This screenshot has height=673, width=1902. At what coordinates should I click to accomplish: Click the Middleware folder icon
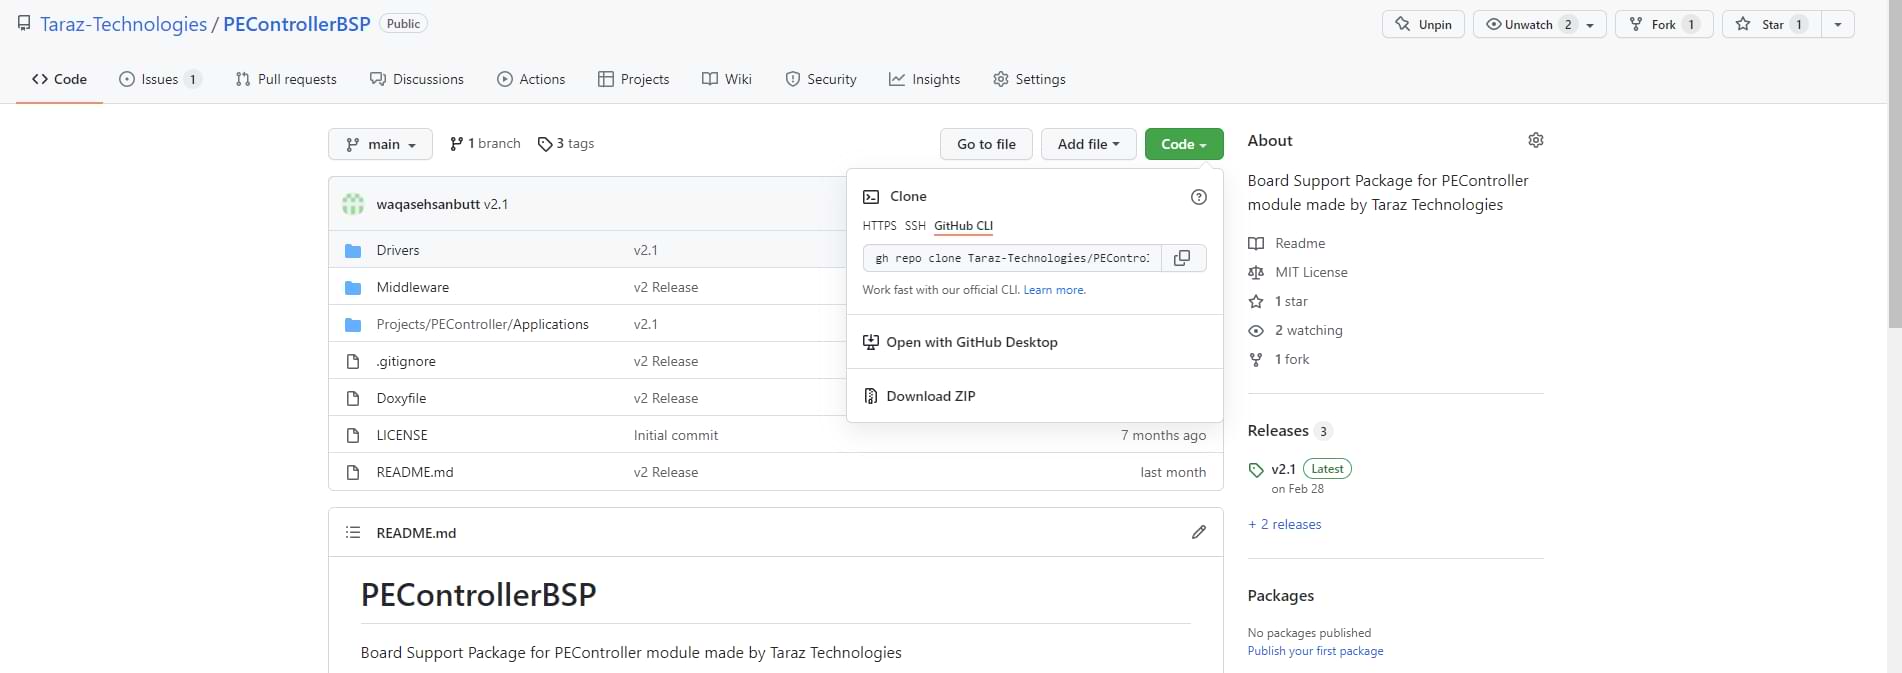click(353, 287)
